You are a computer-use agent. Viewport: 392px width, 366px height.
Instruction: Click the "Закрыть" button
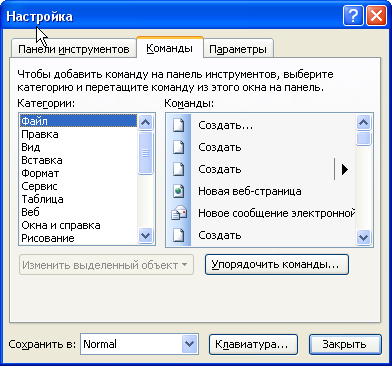(345, 344)
